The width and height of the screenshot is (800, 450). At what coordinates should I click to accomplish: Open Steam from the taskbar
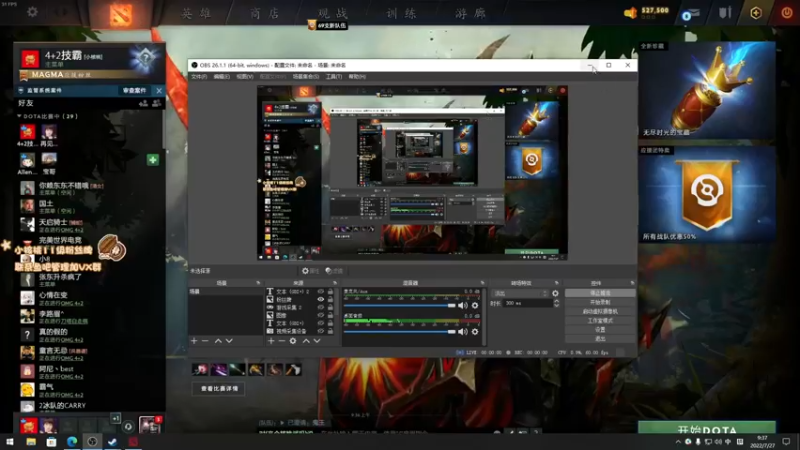pyautogui.click(x=112, y=442)
